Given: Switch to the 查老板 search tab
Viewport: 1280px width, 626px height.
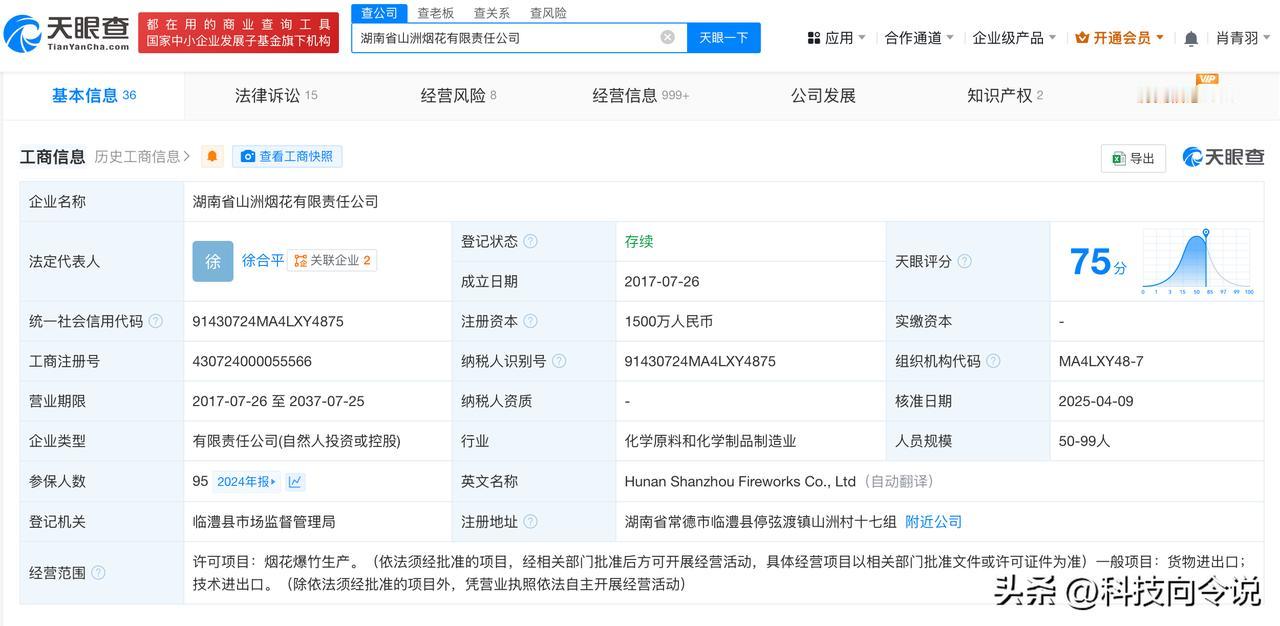Looking at the screenshot, I should 435,13.
